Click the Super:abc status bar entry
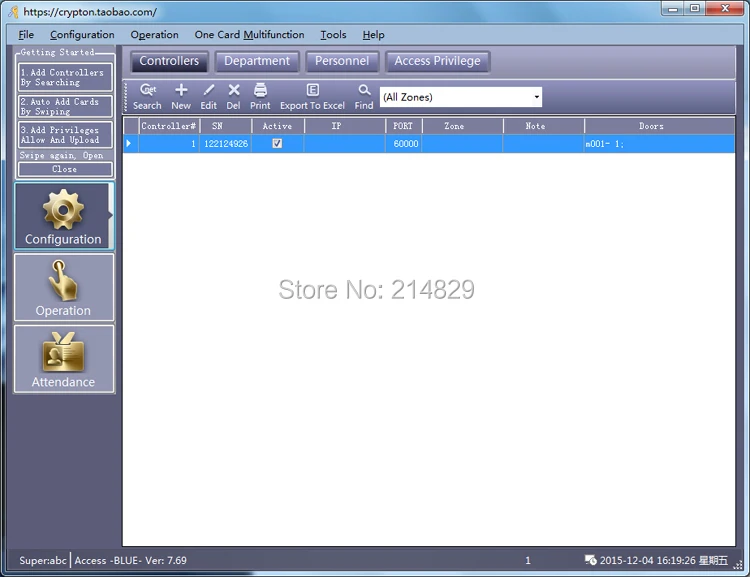 click(43, 560)
